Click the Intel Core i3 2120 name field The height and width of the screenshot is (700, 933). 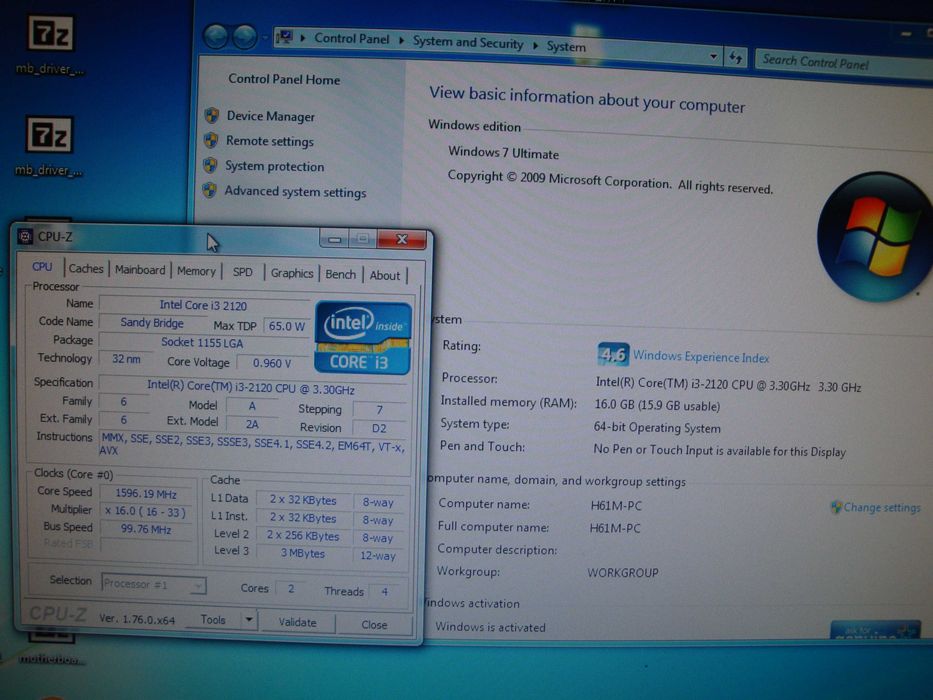pos(203,305)
